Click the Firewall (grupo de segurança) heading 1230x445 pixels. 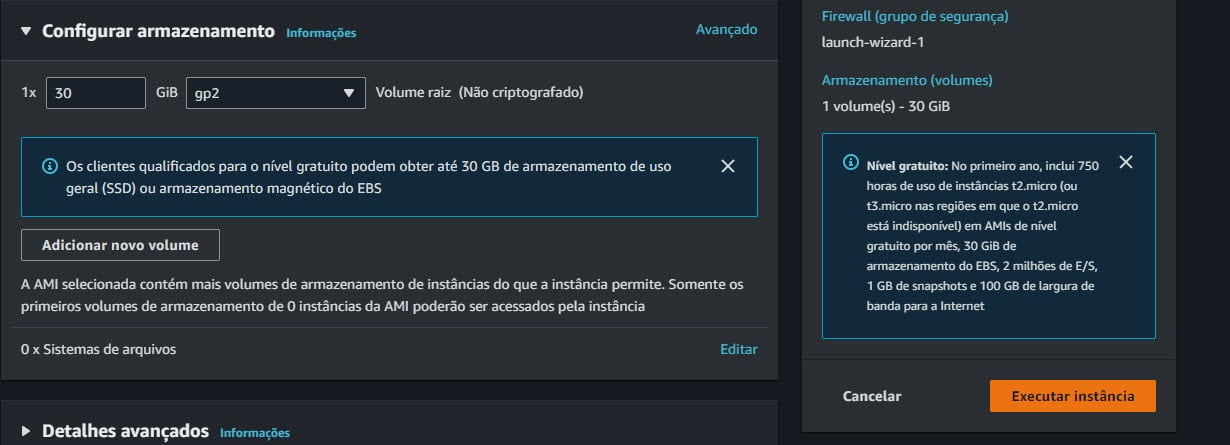pyautogui.click(x=915, y=16)
